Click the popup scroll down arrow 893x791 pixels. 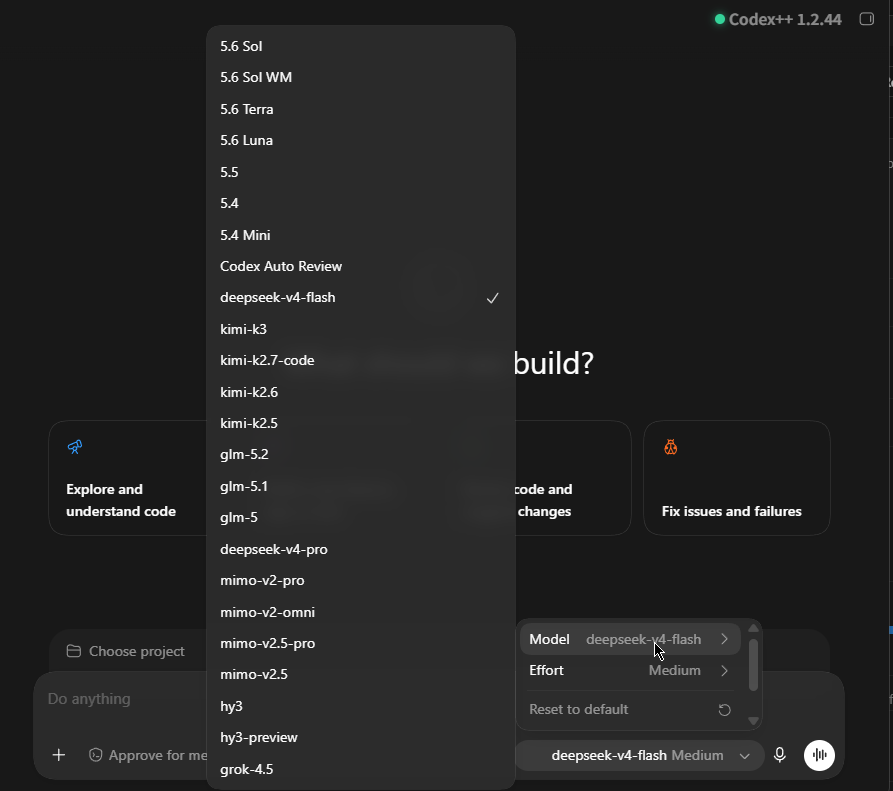click(753, 721)
